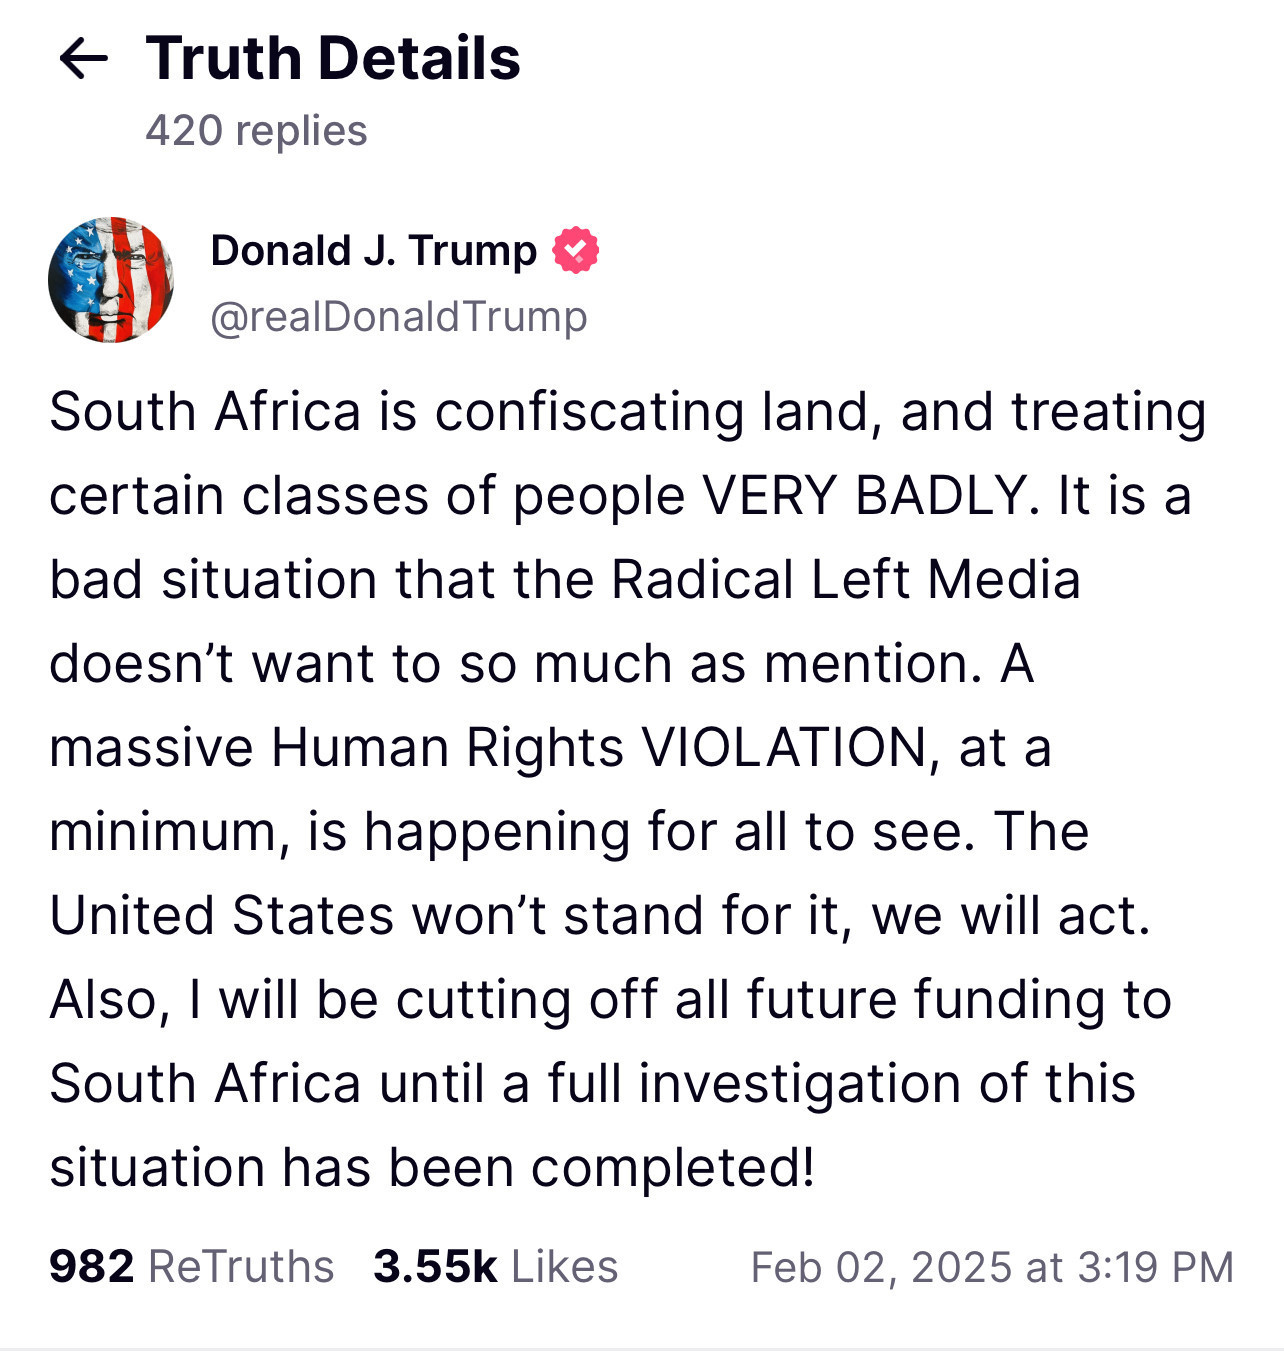The height and width of the screenshot is (1372, 1284).
Task: Open the 3.55k Likes count
Action: (x=496, y=1266)
